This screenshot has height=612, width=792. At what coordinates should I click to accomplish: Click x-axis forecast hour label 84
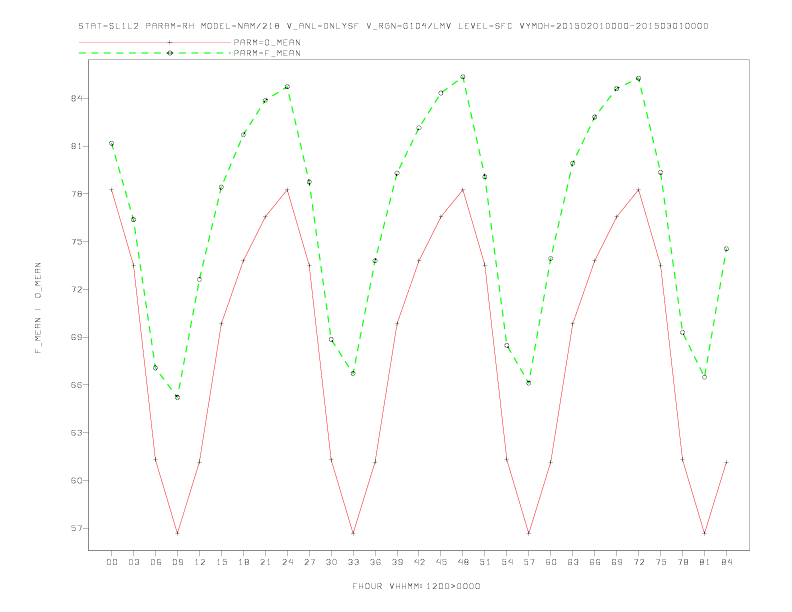[x=726, y=562]
